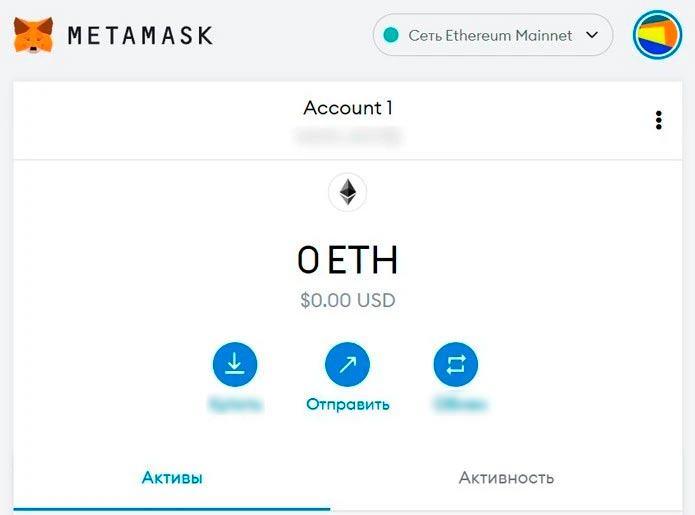Click the METAMASK wordmark text

tap(140, 36)
